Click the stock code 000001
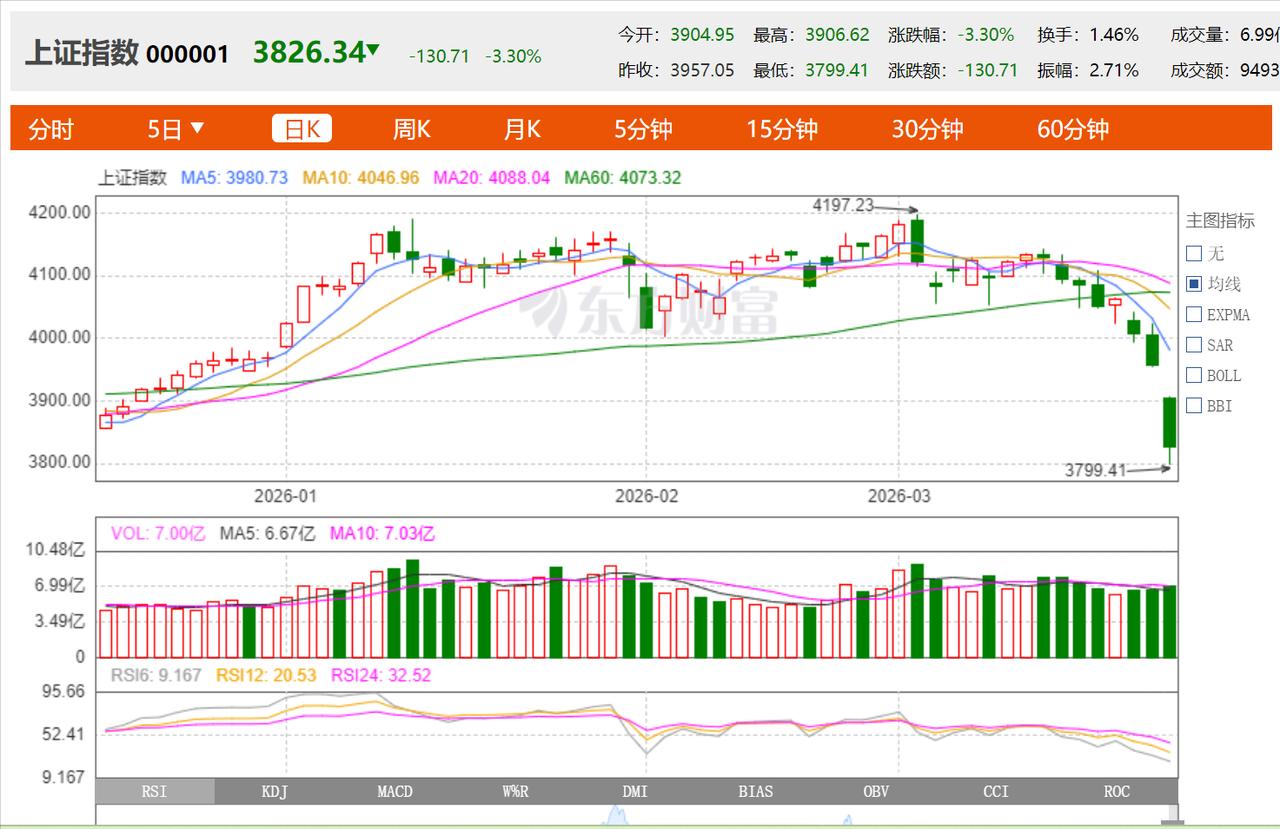This screenshot has width=1280, height=829. (x=188, y=54)
